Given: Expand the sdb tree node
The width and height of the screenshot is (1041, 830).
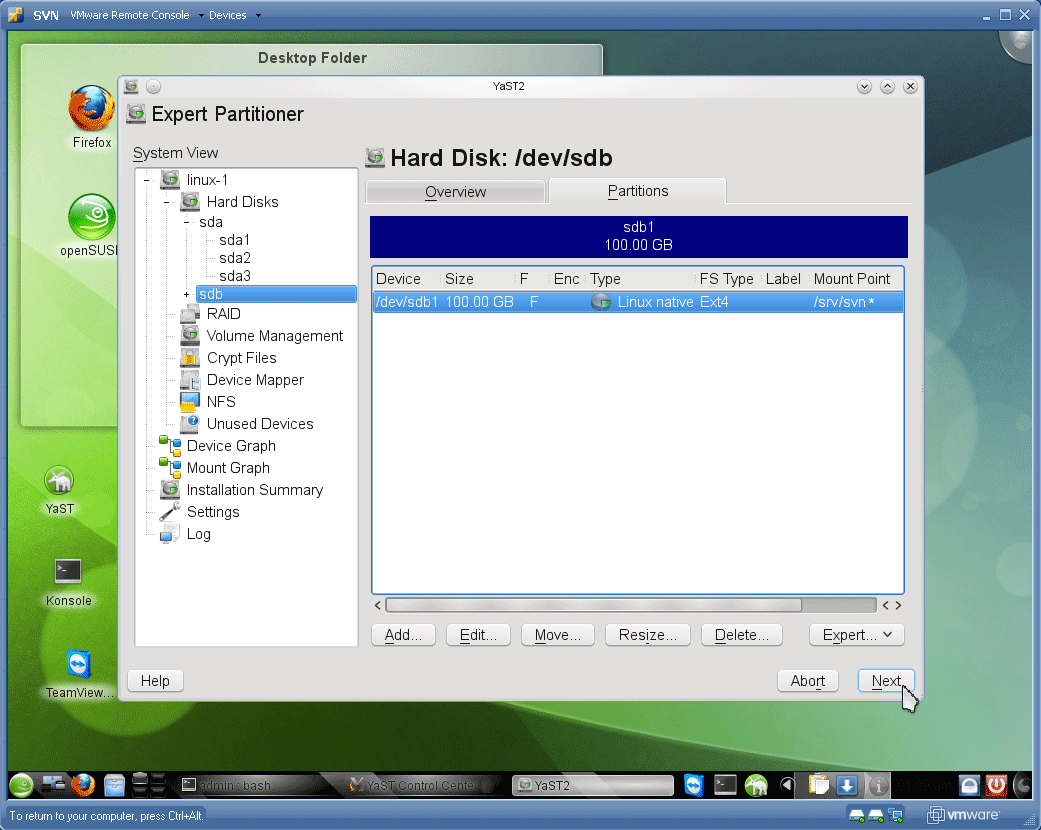Looking at the screenshot, I should 187,294.
